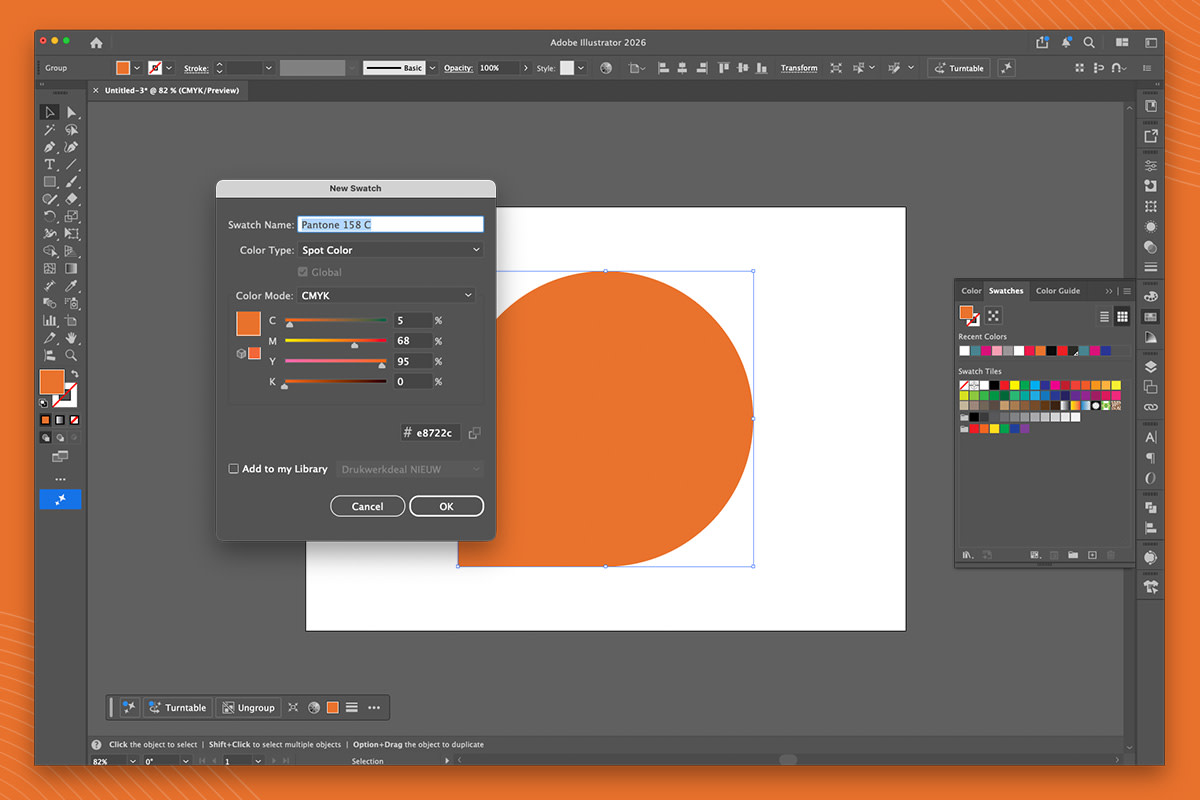Select the Selection tool (black arrow)
Viewport: 1200px width, 800px height.
click(x=49, y=112)
